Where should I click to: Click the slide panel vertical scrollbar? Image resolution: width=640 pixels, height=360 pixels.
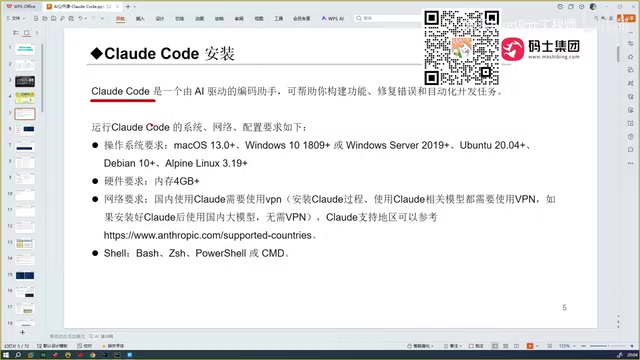pyautogui.click(x=42, y=78)
